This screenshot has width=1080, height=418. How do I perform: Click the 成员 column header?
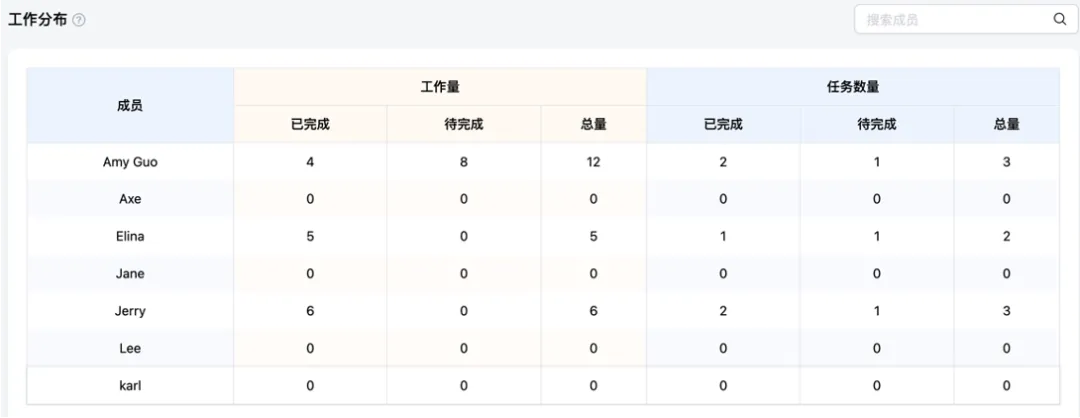click(130, 105)
